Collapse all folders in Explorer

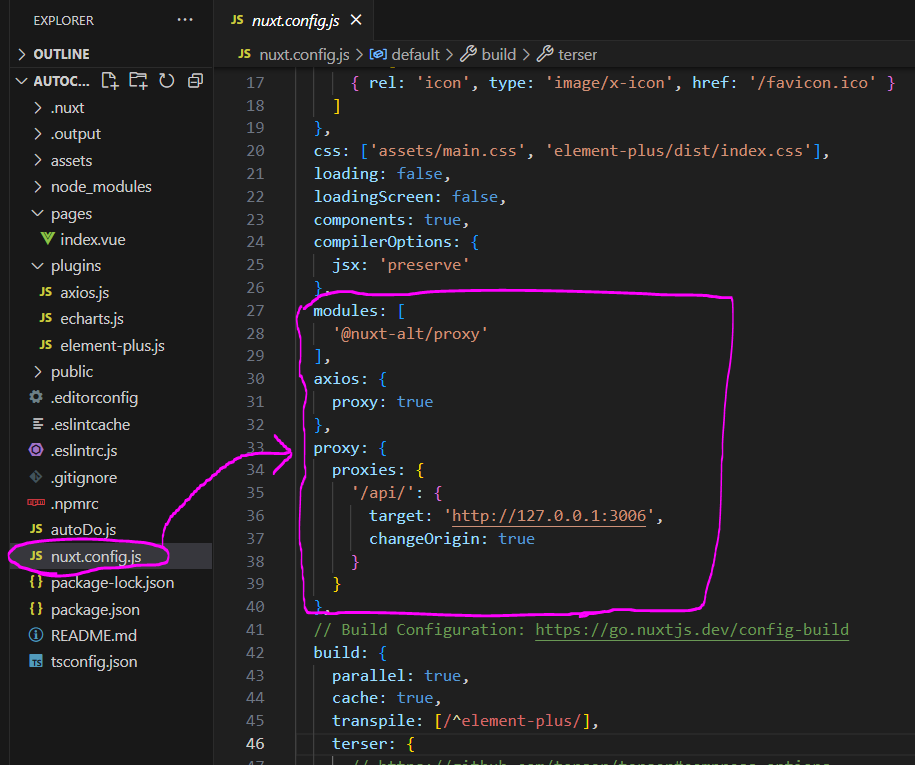coord(195,81)
